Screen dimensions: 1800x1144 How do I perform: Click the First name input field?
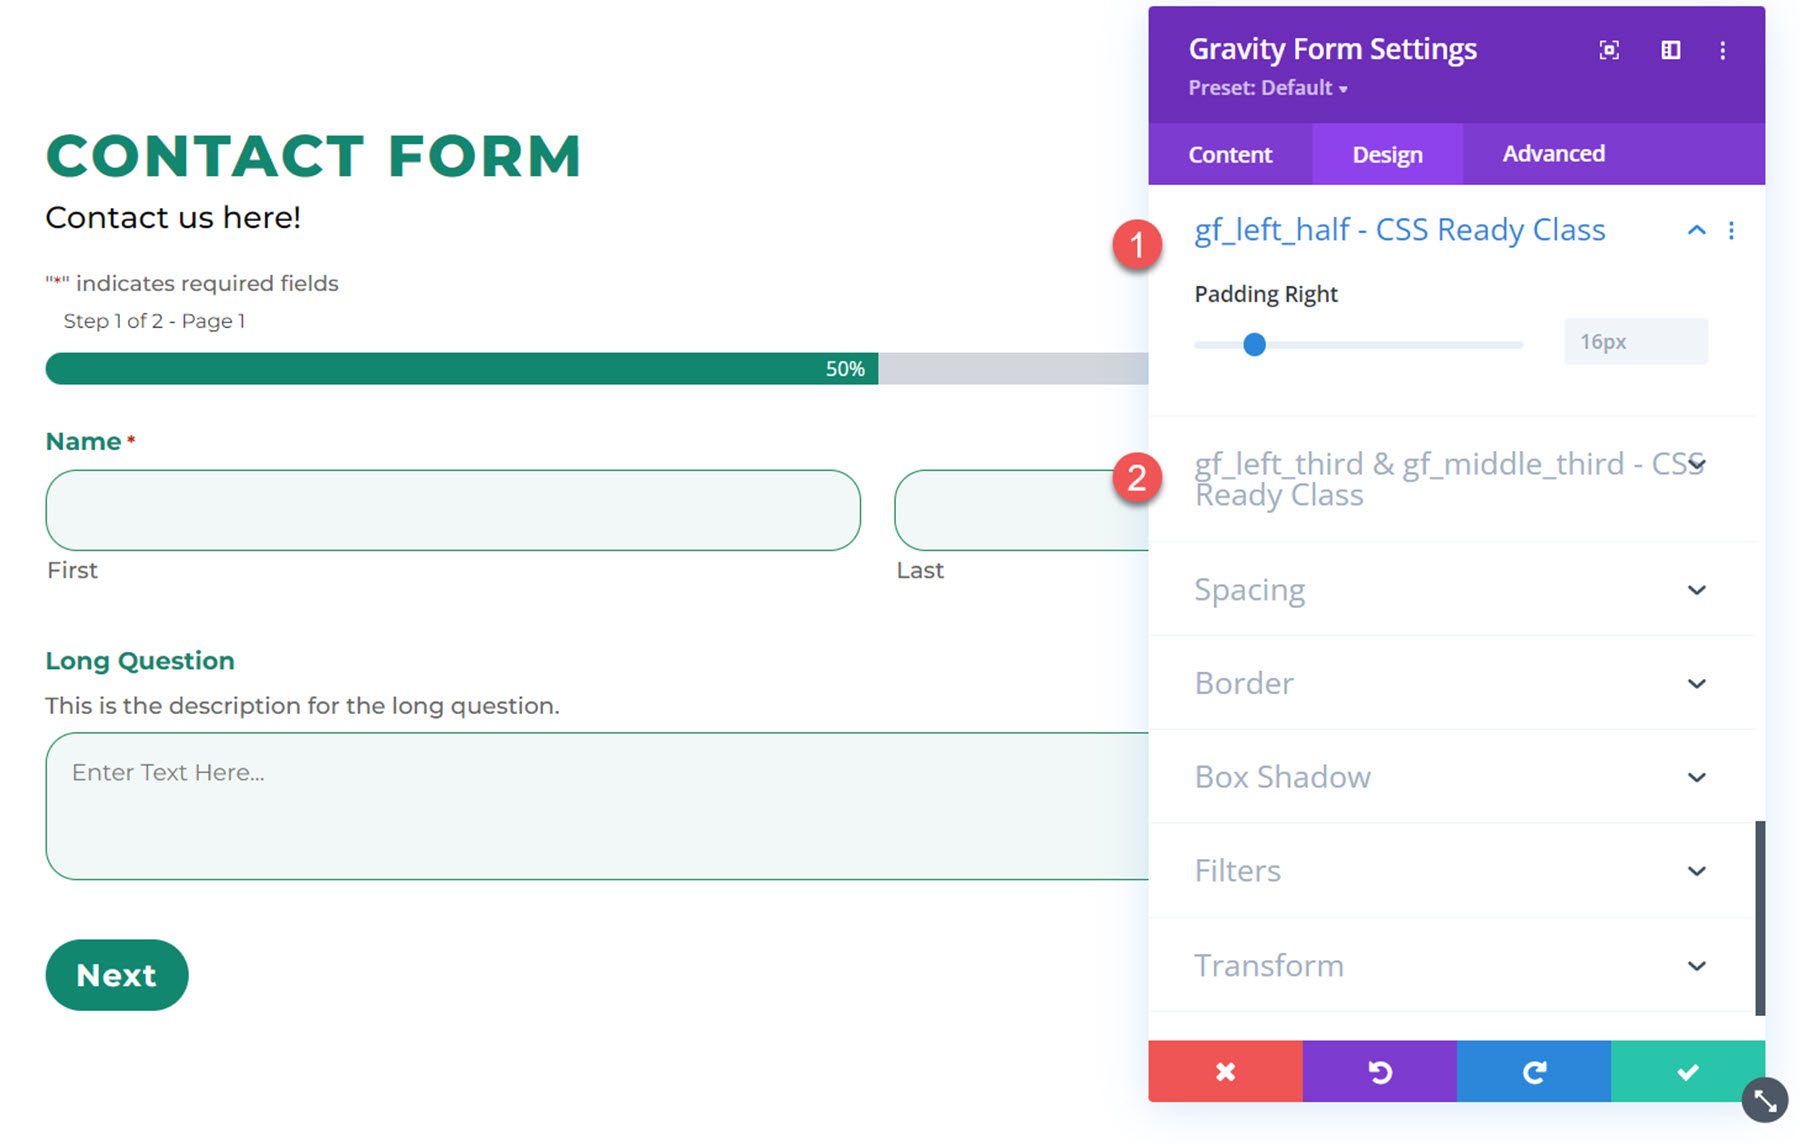tap(453, 510)
